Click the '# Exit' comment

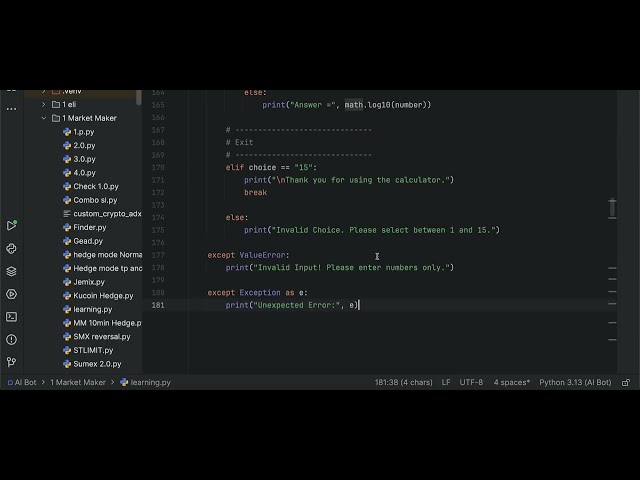240,142
